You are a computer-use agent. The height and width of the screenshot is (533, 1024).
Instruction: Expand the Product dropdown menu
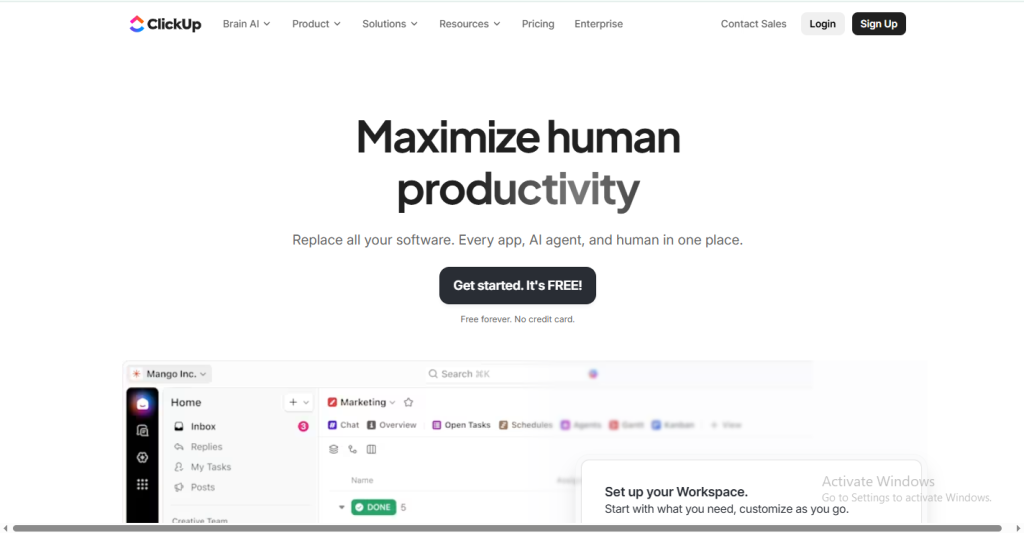[x=316, y=24]
